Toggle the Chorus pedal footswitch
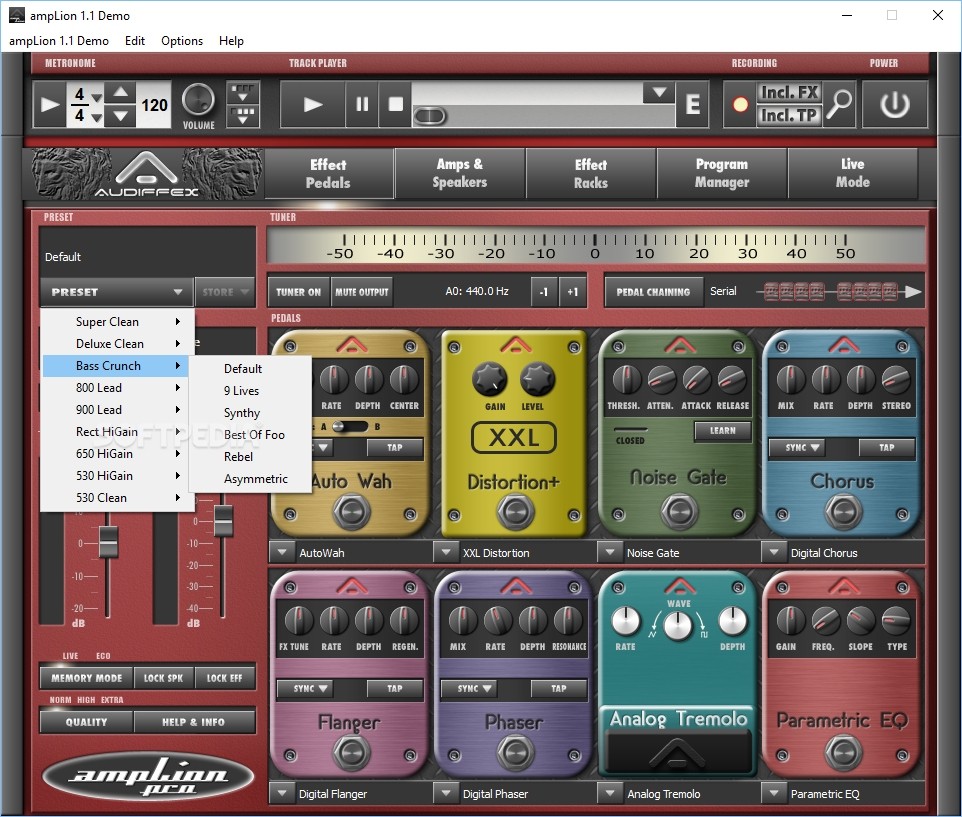This screenshot has width=962, height=817. click(843, 512)
